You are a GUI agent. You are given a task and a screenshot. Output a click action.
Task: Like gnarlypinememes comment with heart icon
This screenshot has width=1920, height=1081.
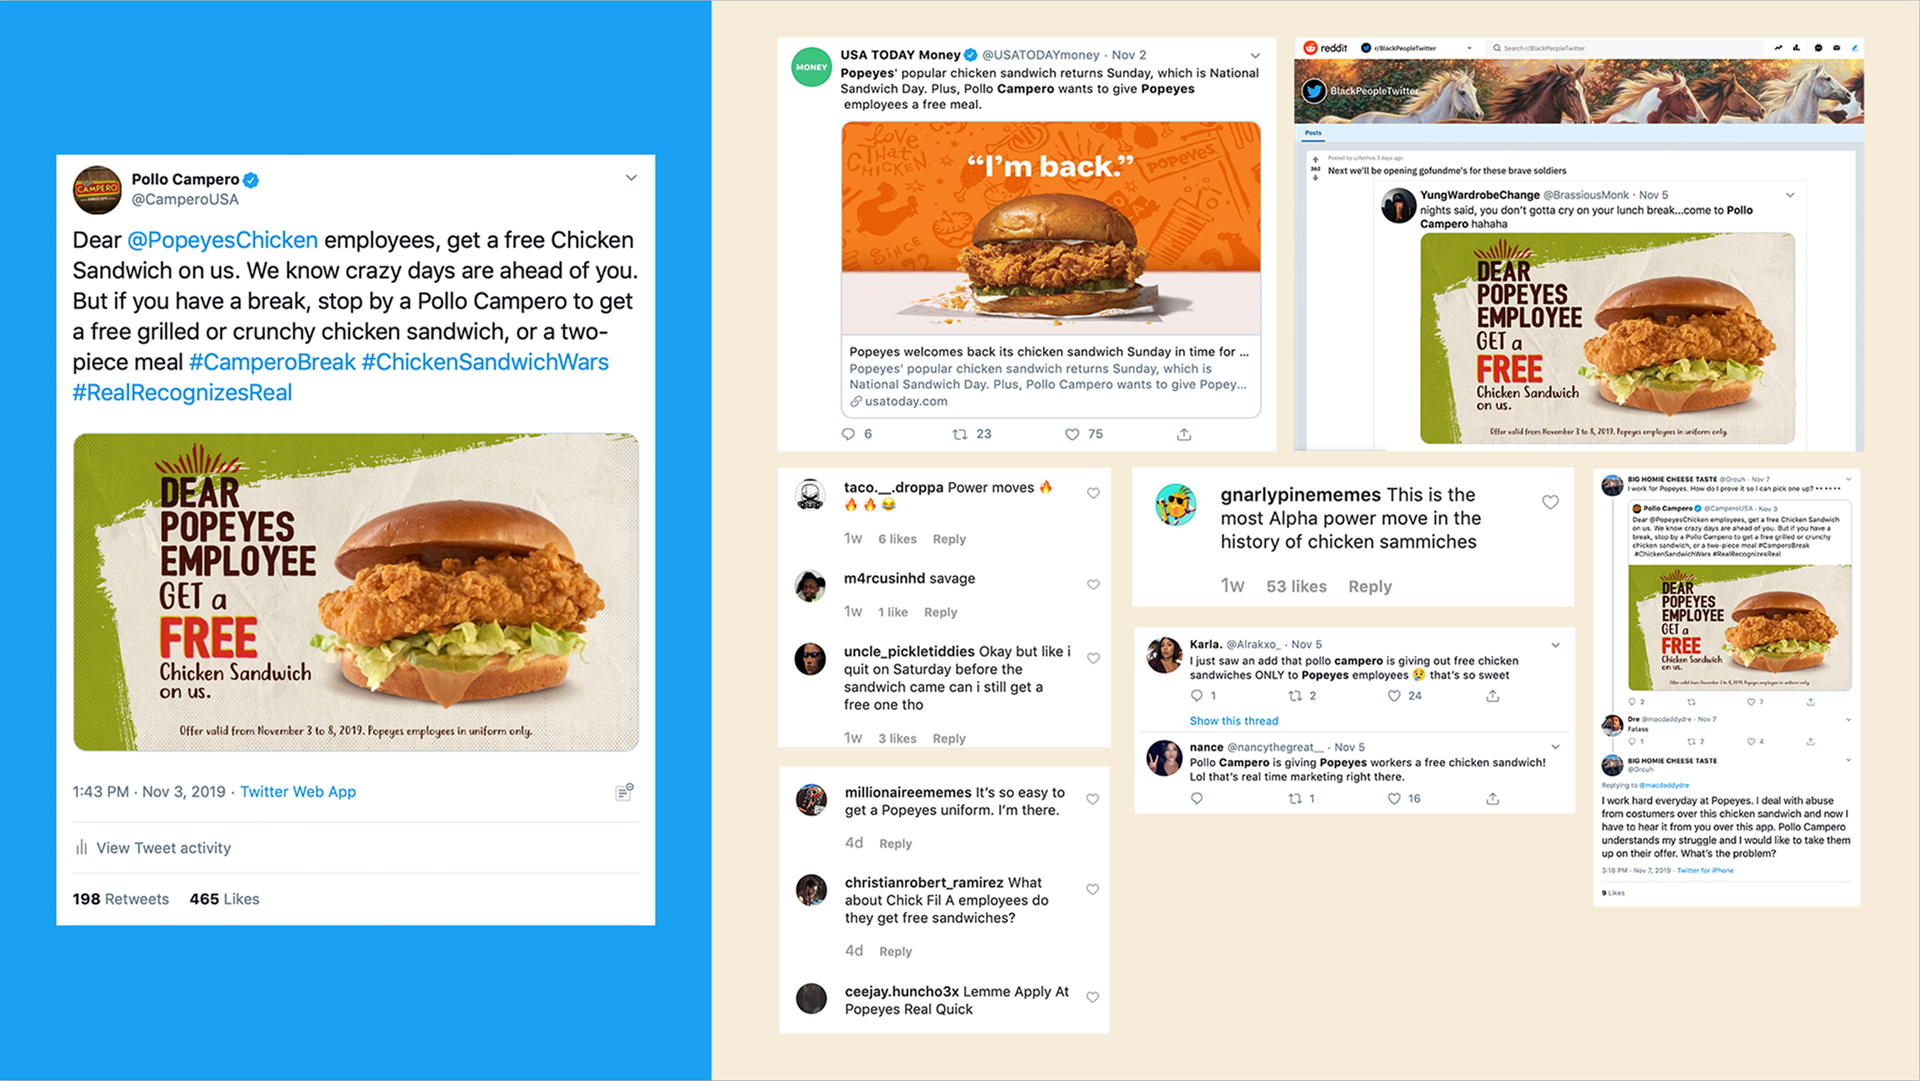click(1550, 502)
